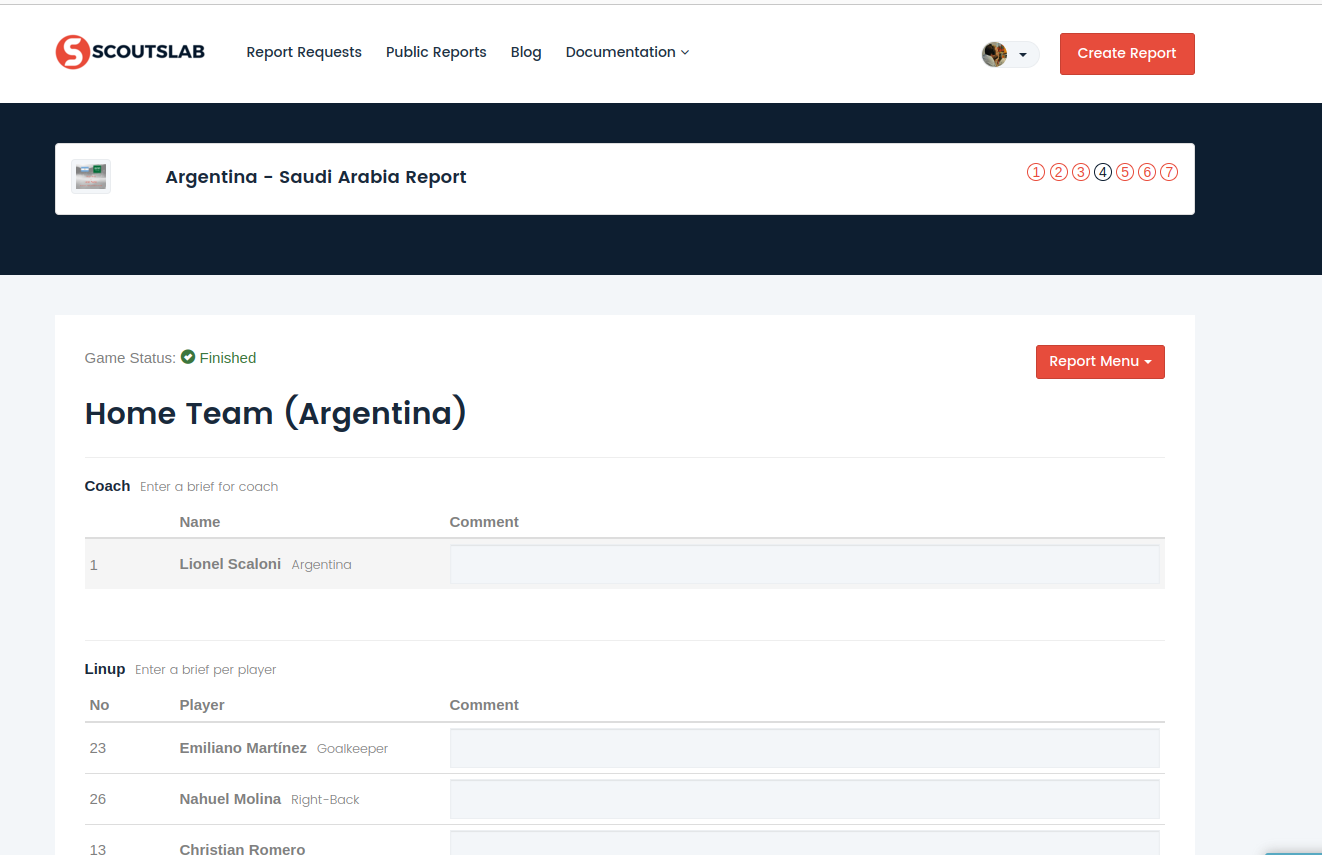Click the ScoutsLab logo
The width and height of the screenshot is (1322, 855).
coord(130,52)
